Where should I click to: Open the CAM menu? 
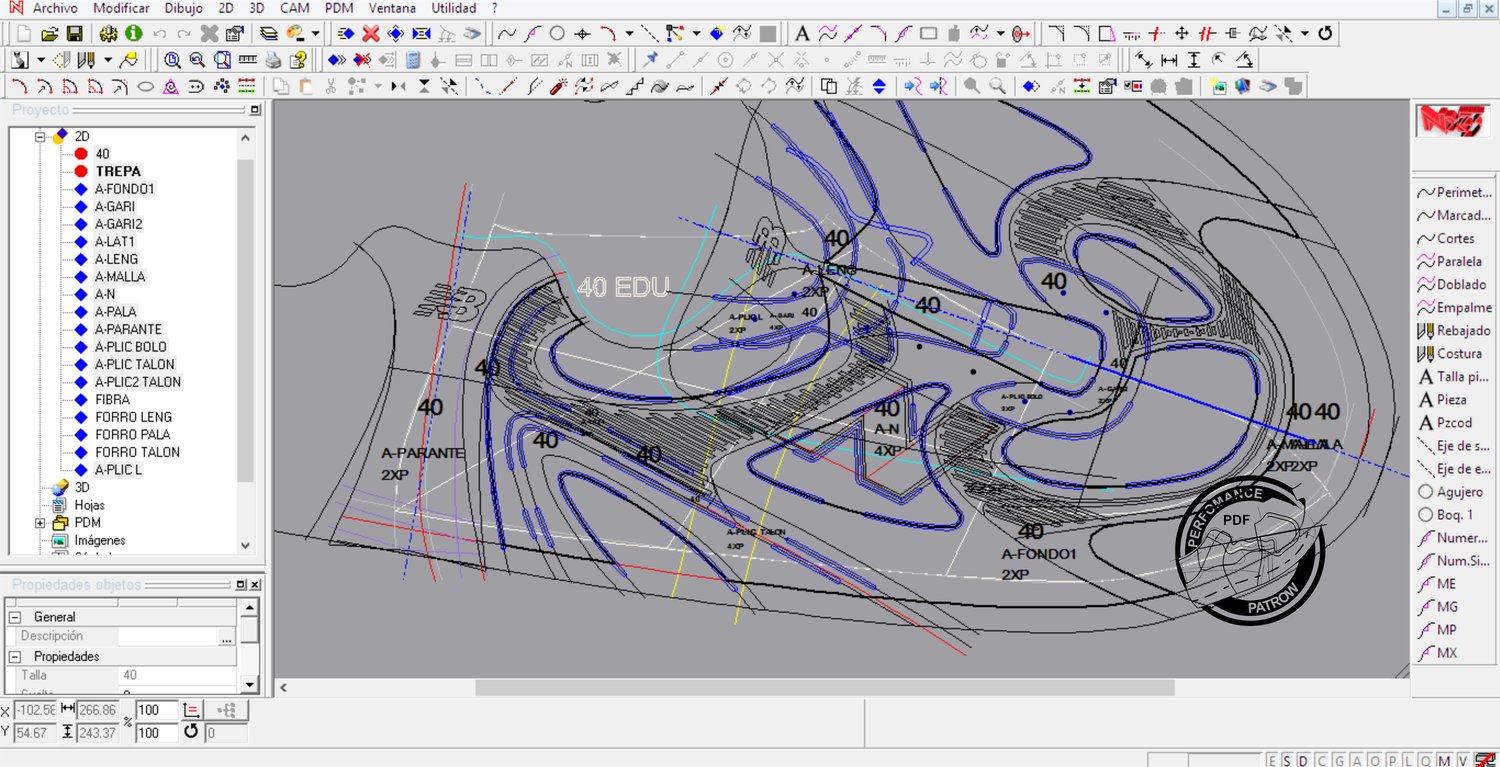pos(294,8)
